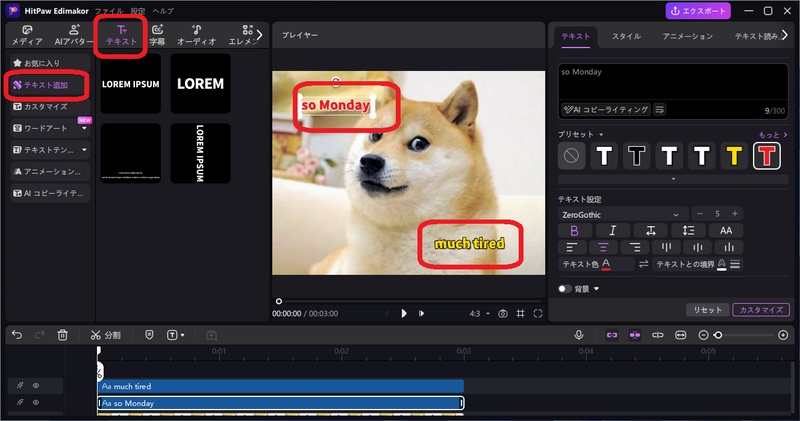Play the video preview
This screenshot has height=421, width=800.
404,313
